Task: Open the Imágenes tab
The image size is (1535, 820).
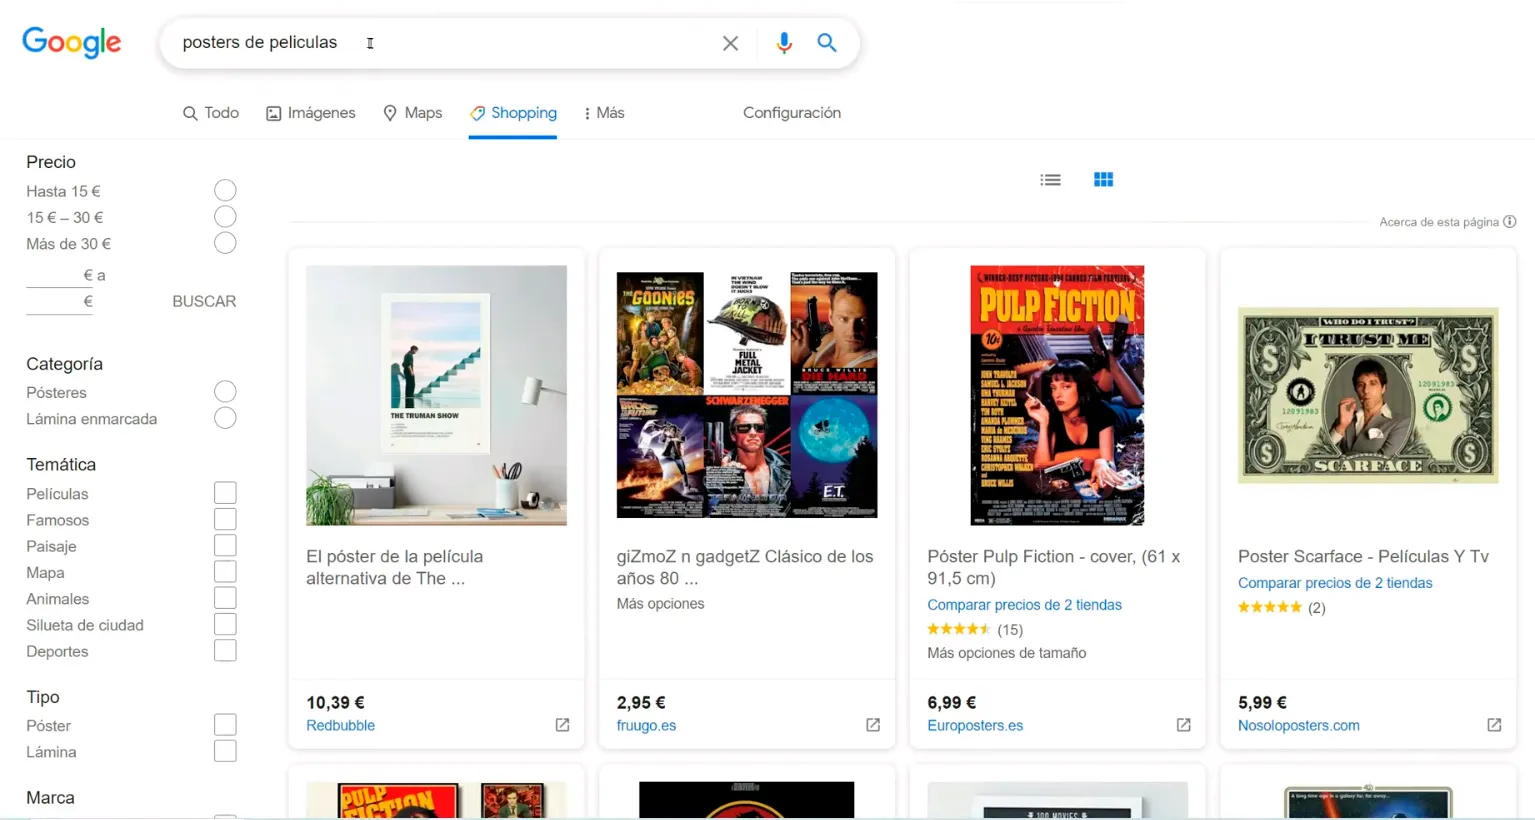Action: [x=311, y=113]
